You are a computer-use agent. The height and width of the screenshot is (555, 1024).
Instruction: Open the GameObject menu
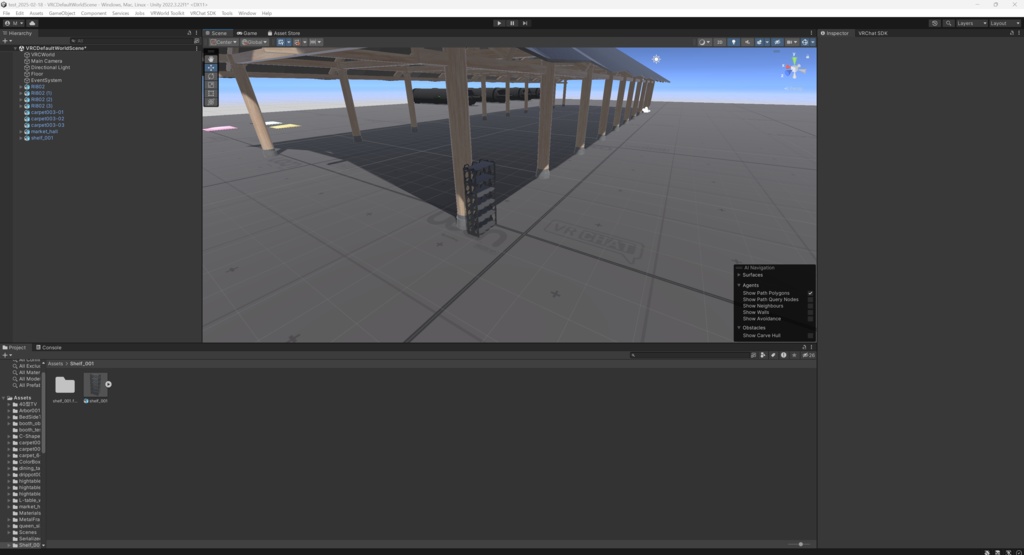(62, 13)
